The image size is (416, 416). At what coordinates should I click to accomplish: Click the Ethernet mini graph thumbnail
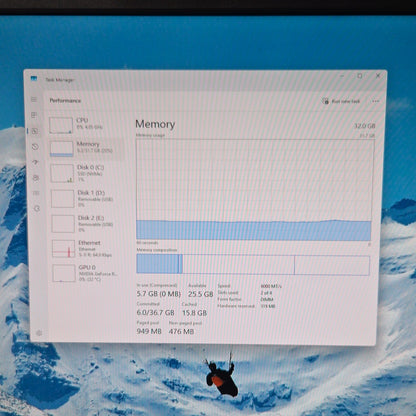tap(64, 249)
